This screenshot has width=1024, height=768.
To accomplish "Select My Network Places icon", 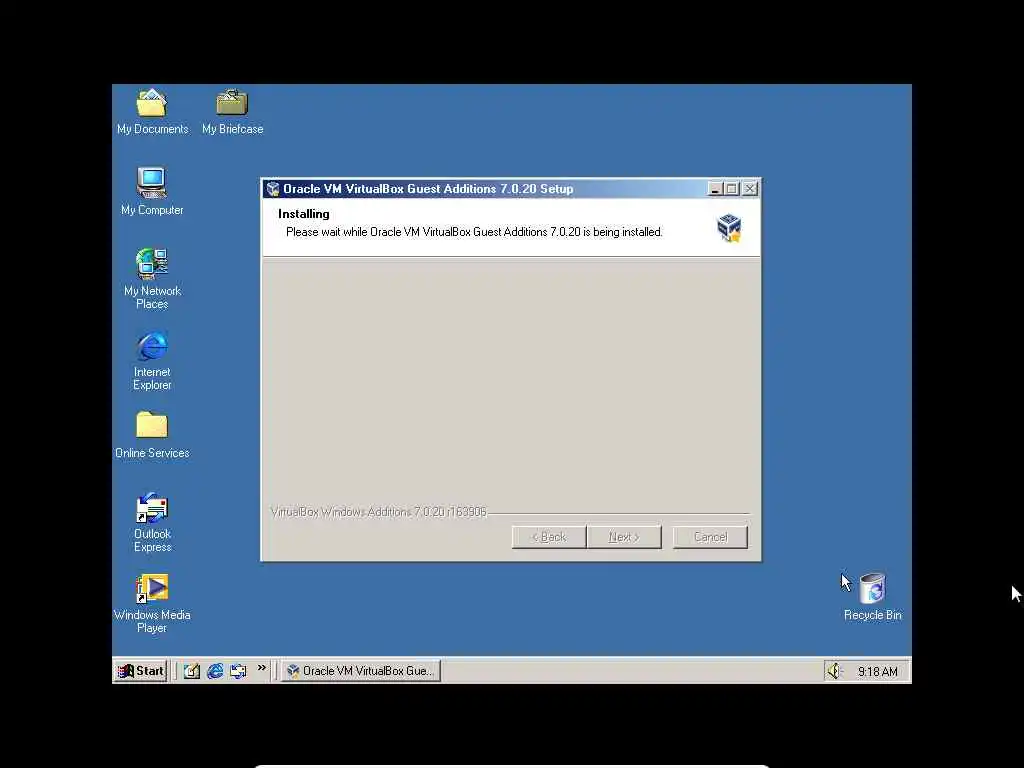I will (152, 278).
